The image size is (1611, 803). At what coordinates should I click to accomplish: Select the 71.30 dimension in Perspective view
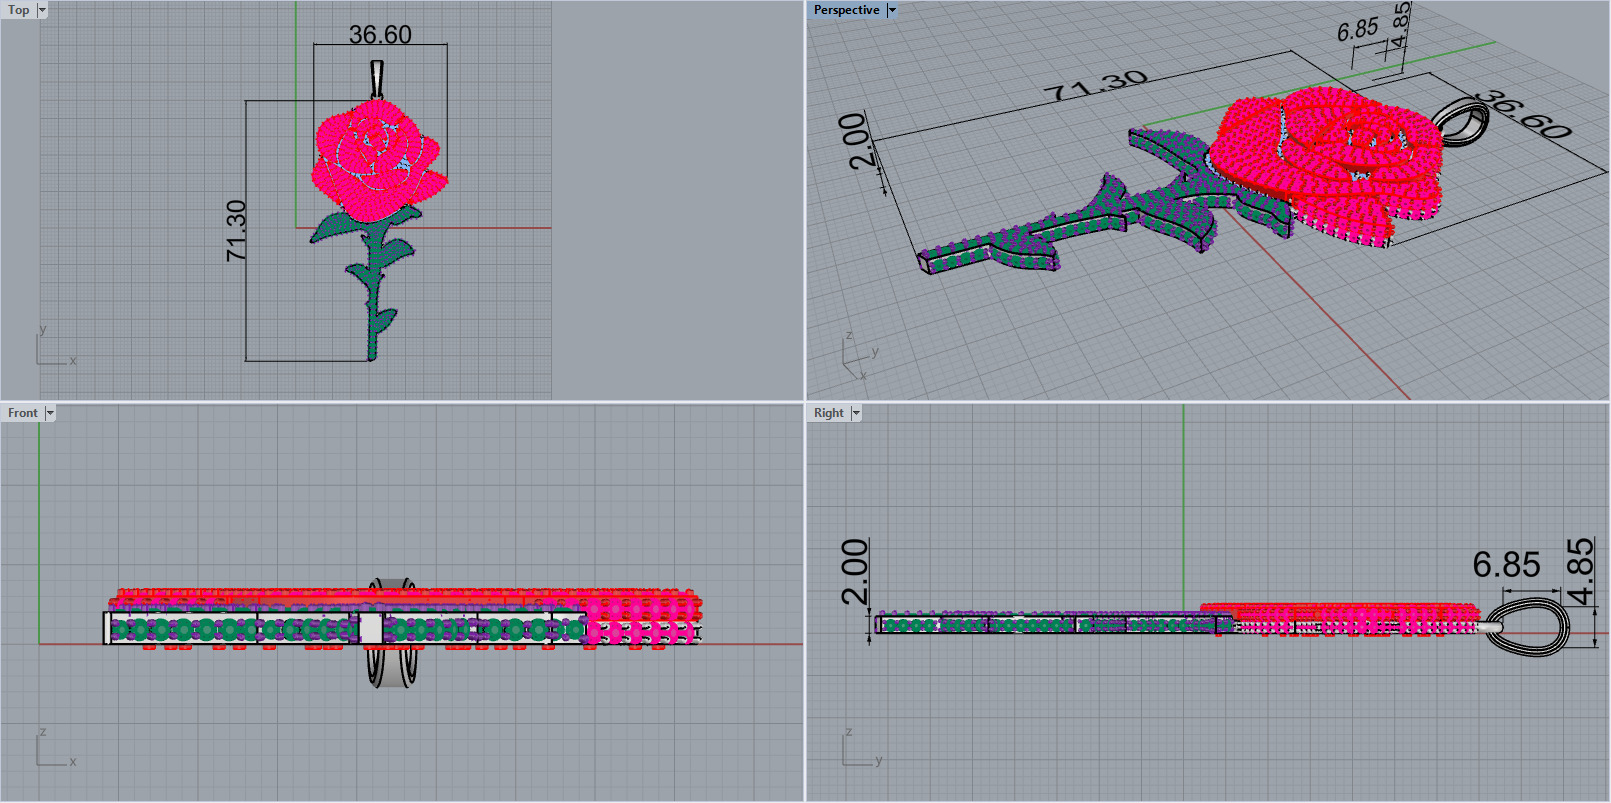(x=1096, y=86)
